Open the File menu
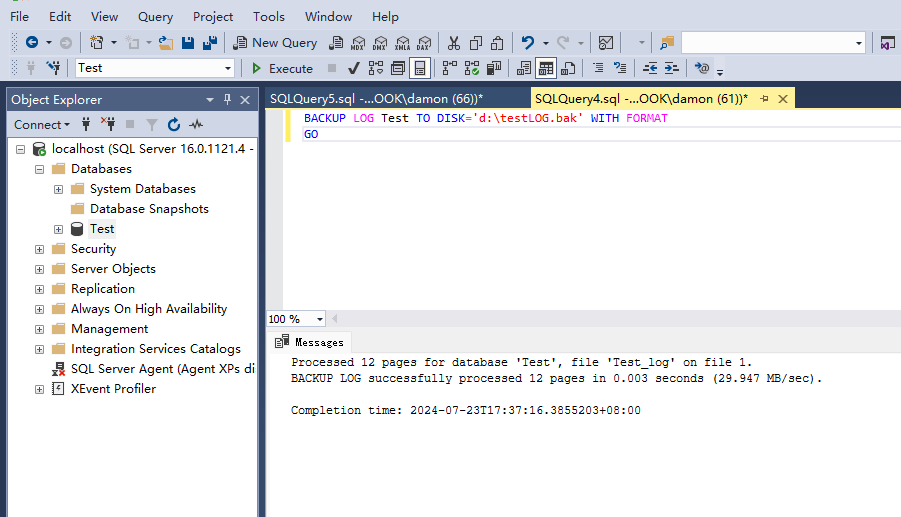 click(x=20, y=17)
